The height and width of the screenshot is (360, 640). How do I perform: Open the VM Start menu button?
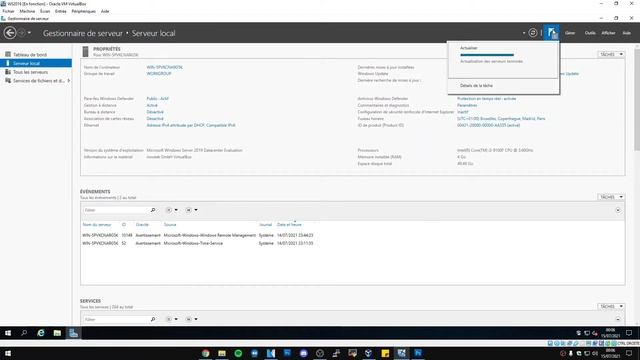pyautogui.click(x=8, y=333)
